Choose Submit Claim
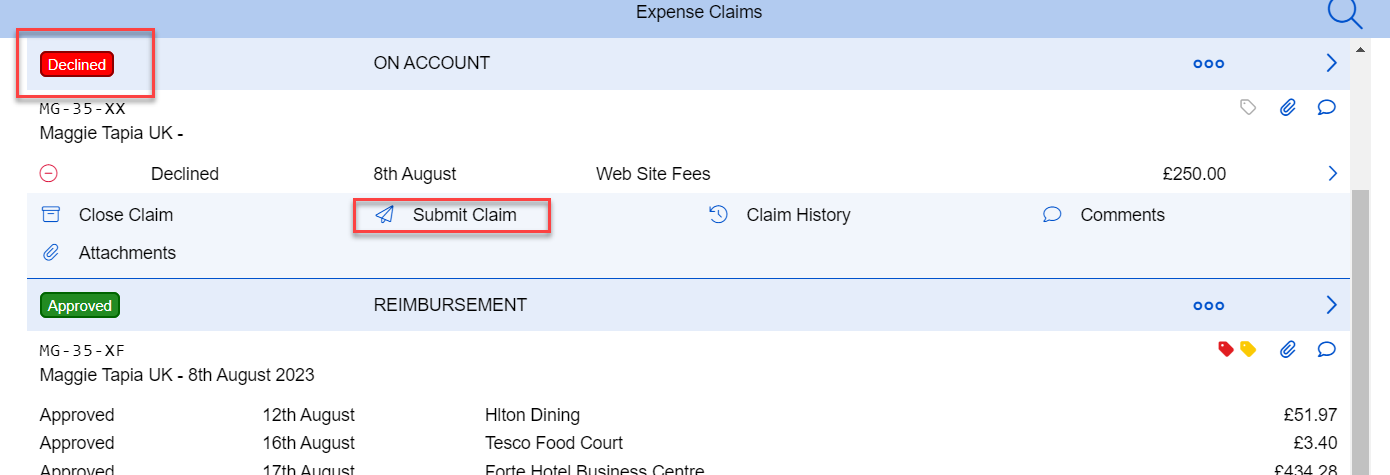Screen dimensions: 1390x475 pyautogui.click(x=465, y=215)
